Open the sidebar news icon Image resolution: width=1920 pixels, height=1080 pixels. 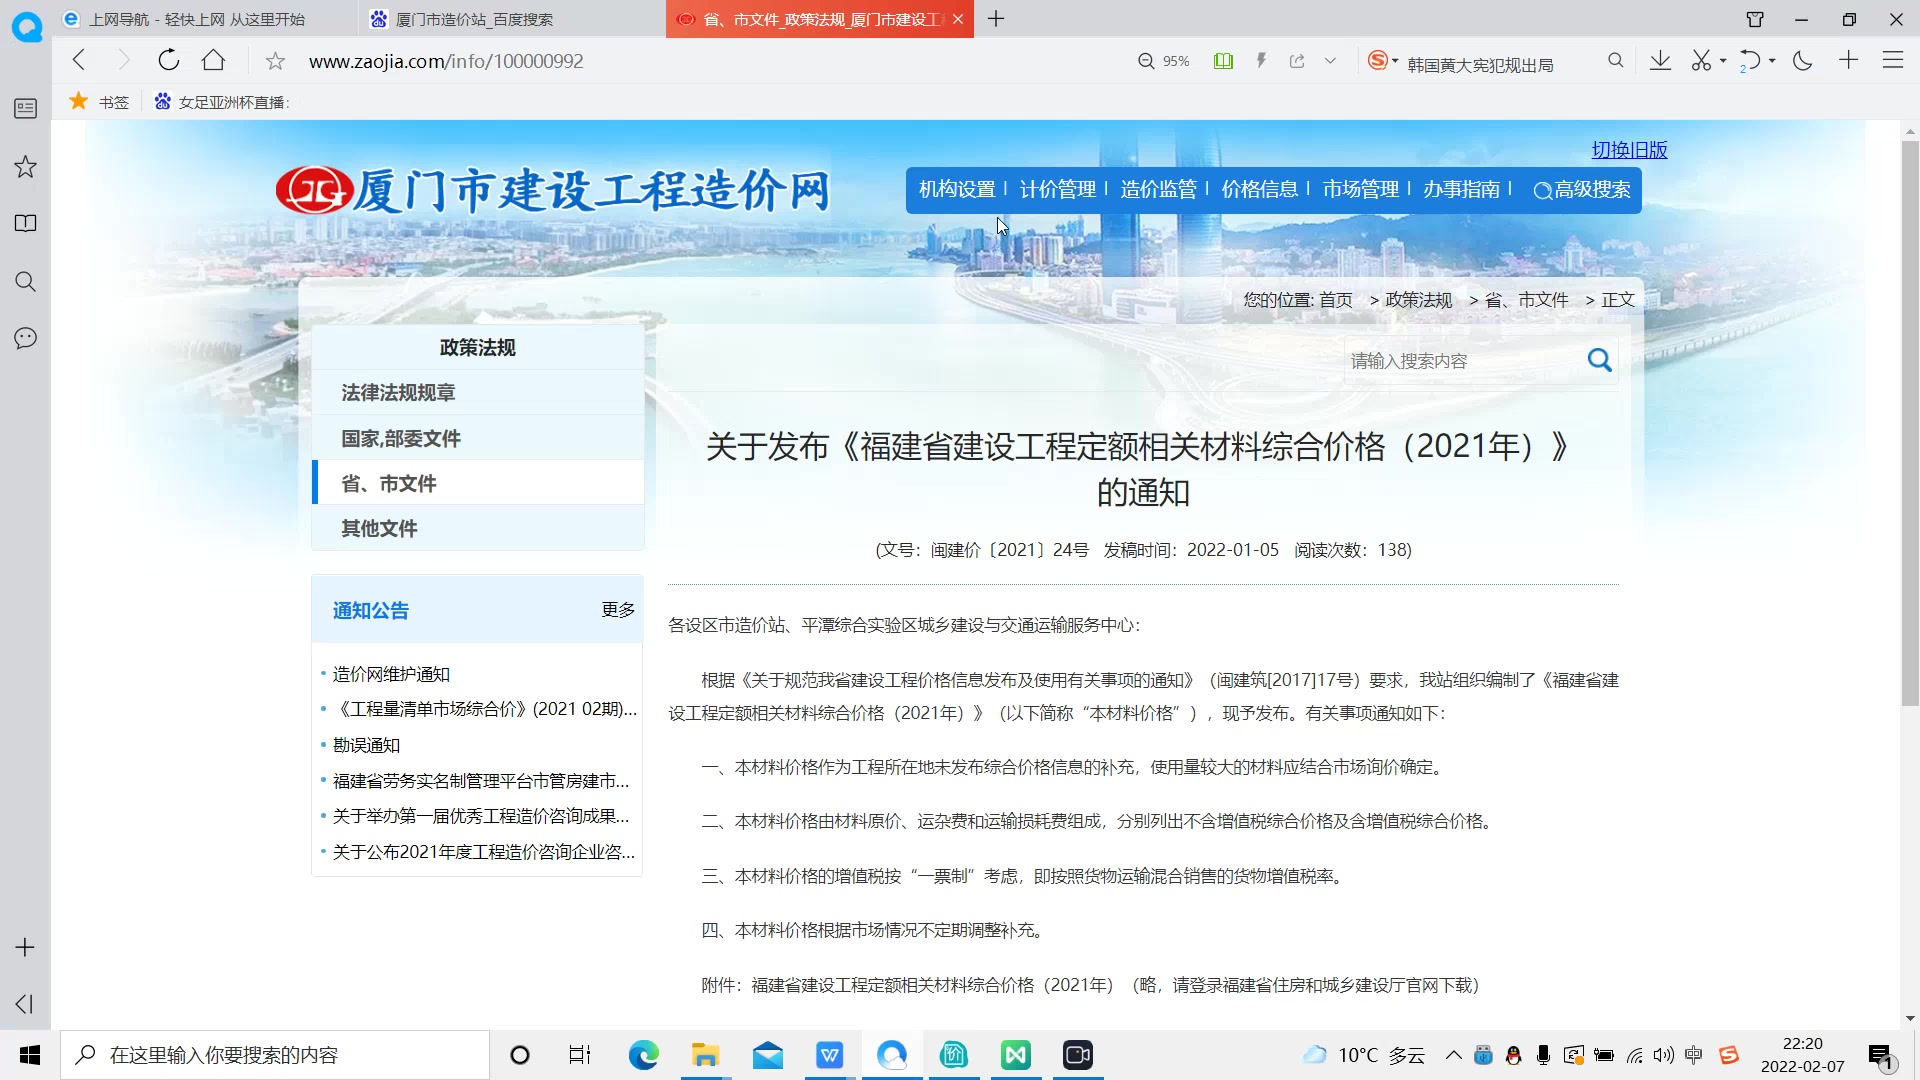click(x=26, y=108)
